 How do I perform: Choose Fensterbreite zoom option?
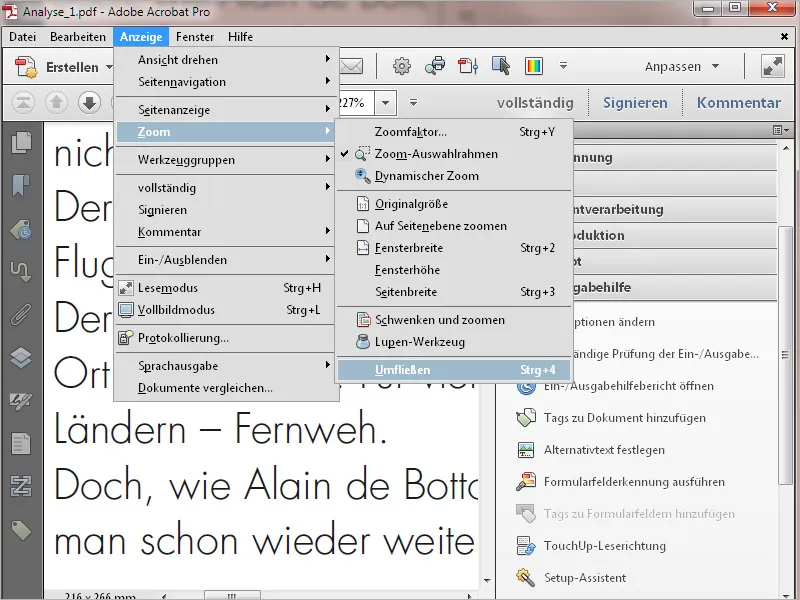pos(453,248)
